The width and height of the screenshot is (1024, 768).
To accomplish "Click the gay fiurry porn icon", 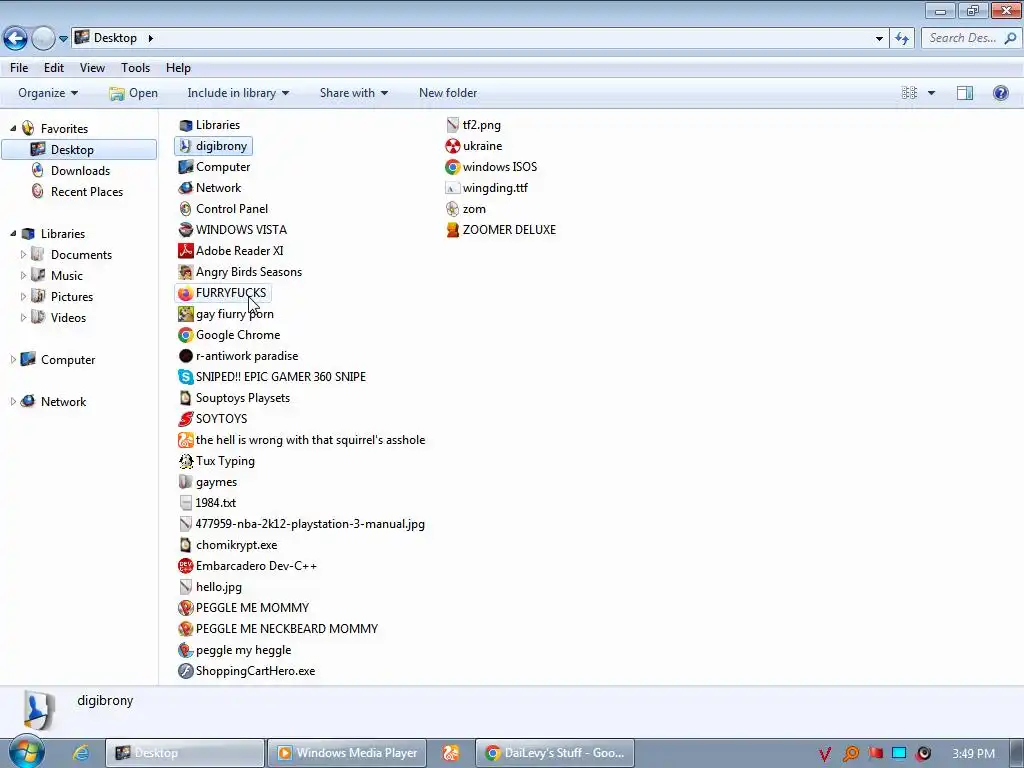I will point(185,314).
